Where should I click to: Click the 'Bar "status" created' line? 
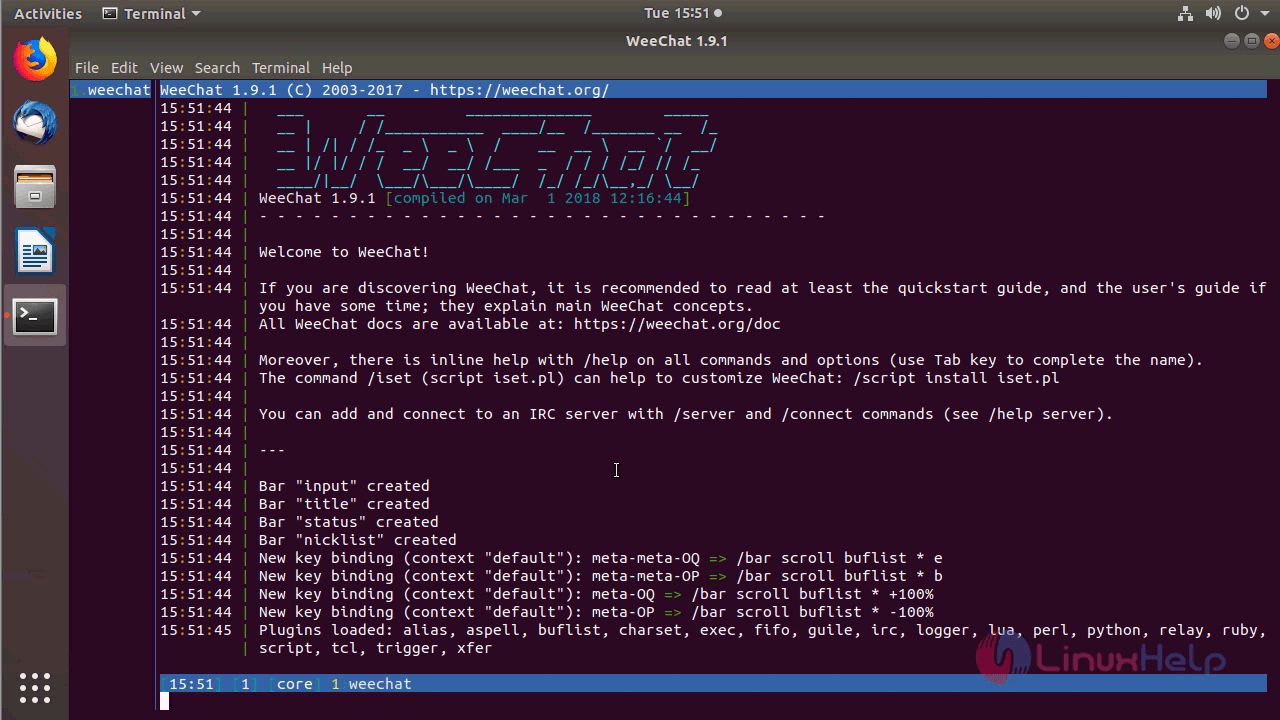pos(348,522)
